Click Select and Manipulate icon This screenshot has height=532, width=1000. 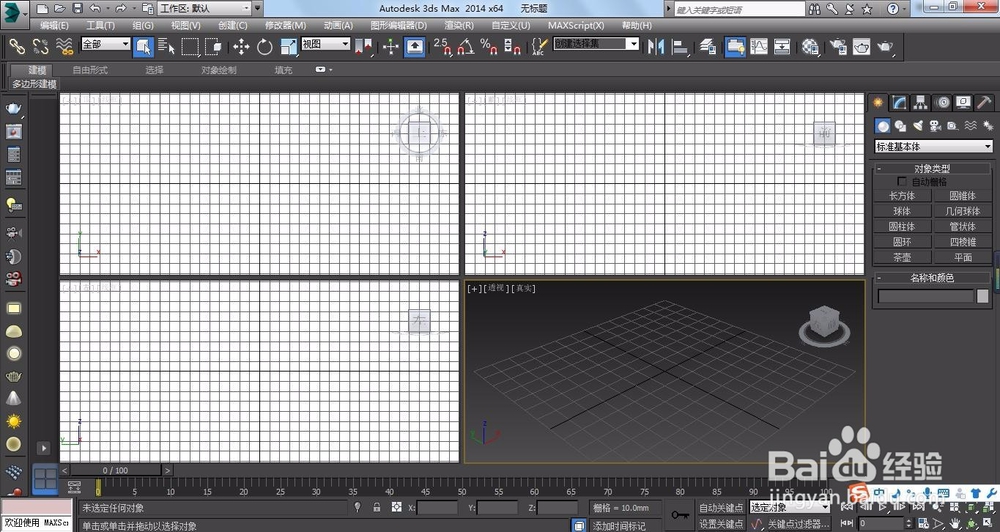click(390, 47)
